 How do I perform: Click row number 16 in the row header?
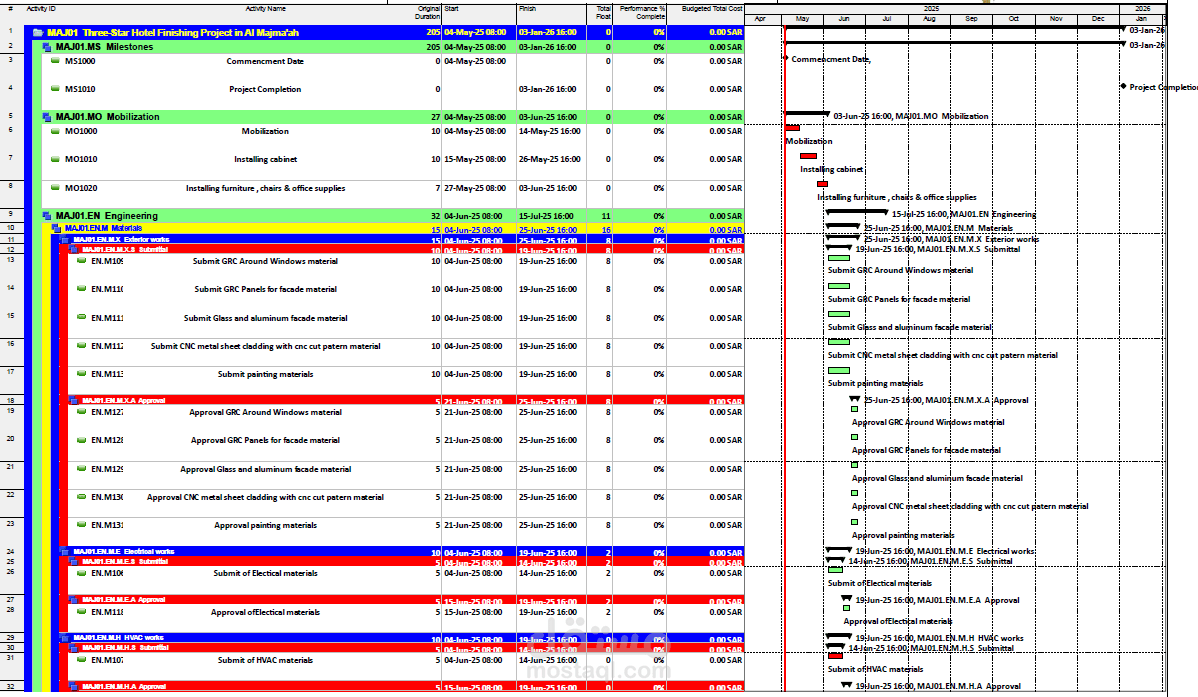click(x=11, y=344)
